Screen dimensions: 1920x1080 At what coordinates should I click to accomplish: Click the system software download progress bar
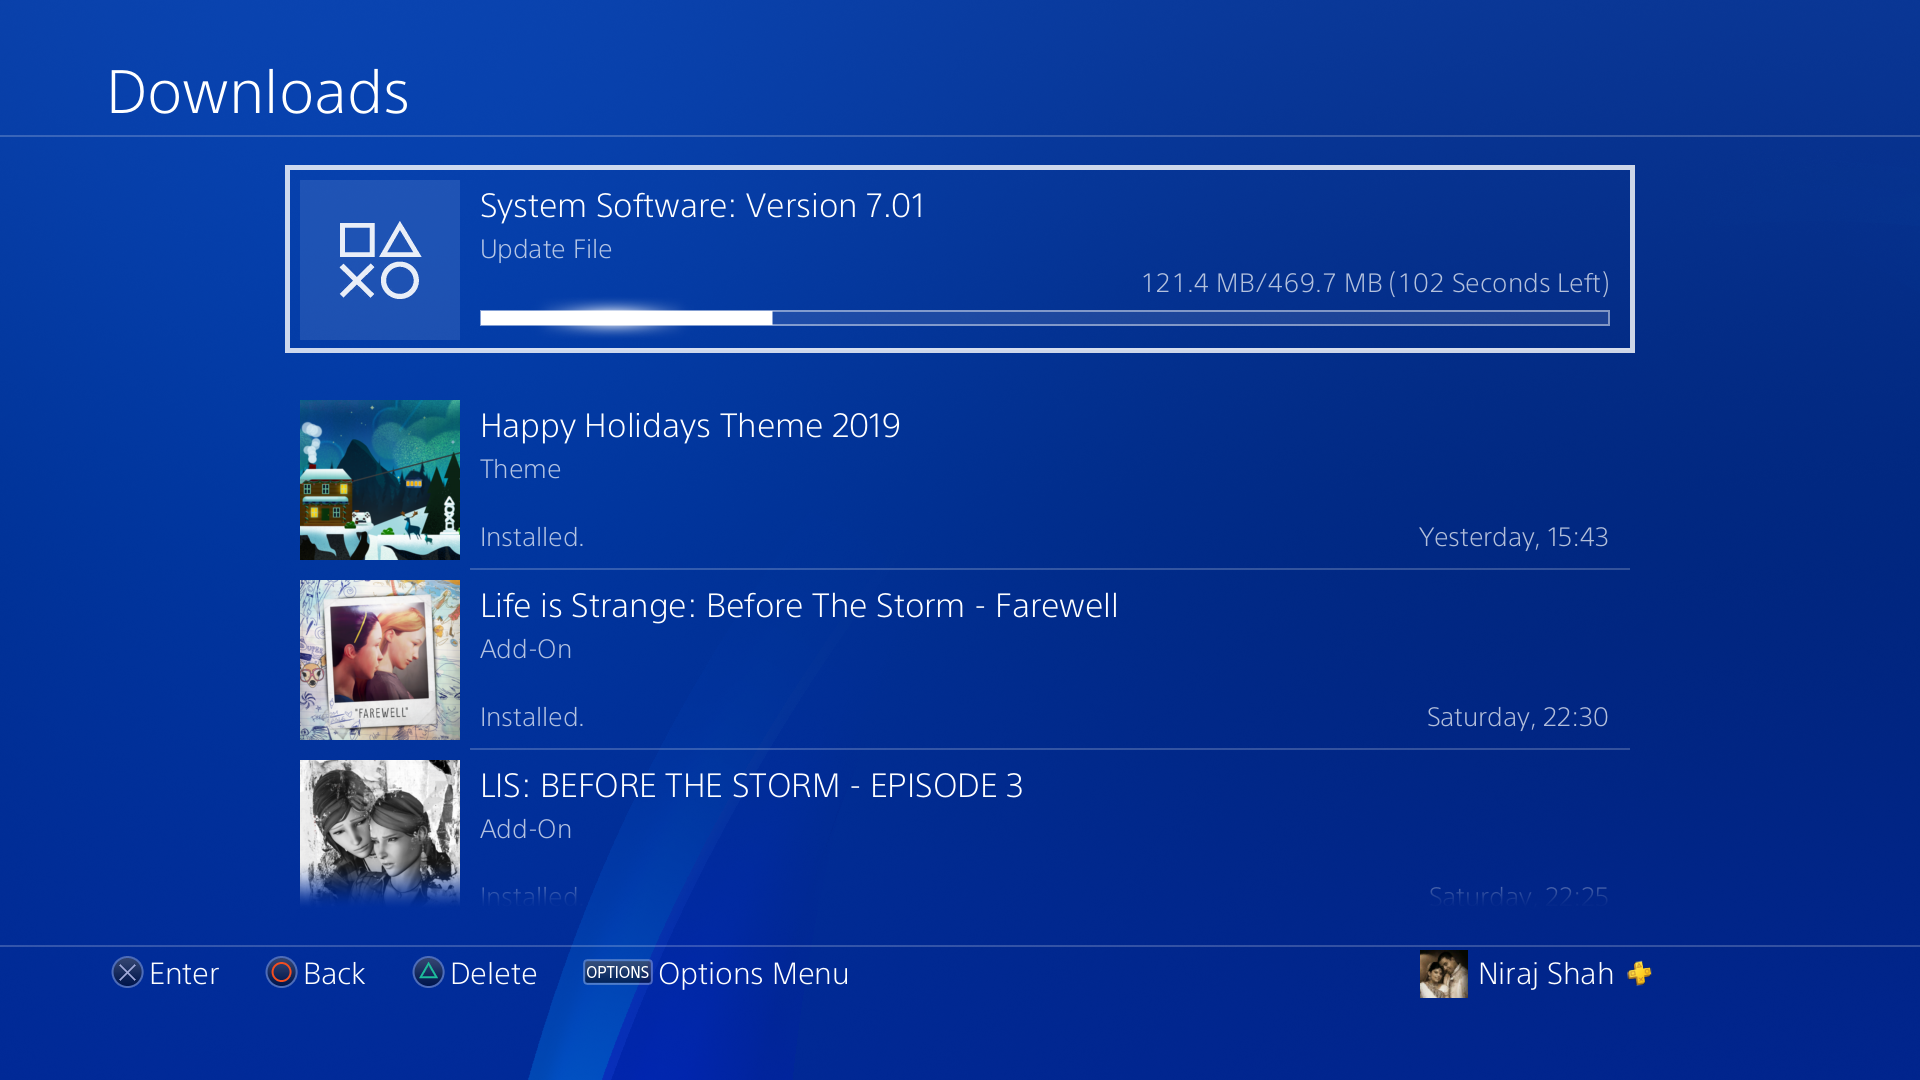1045,318
